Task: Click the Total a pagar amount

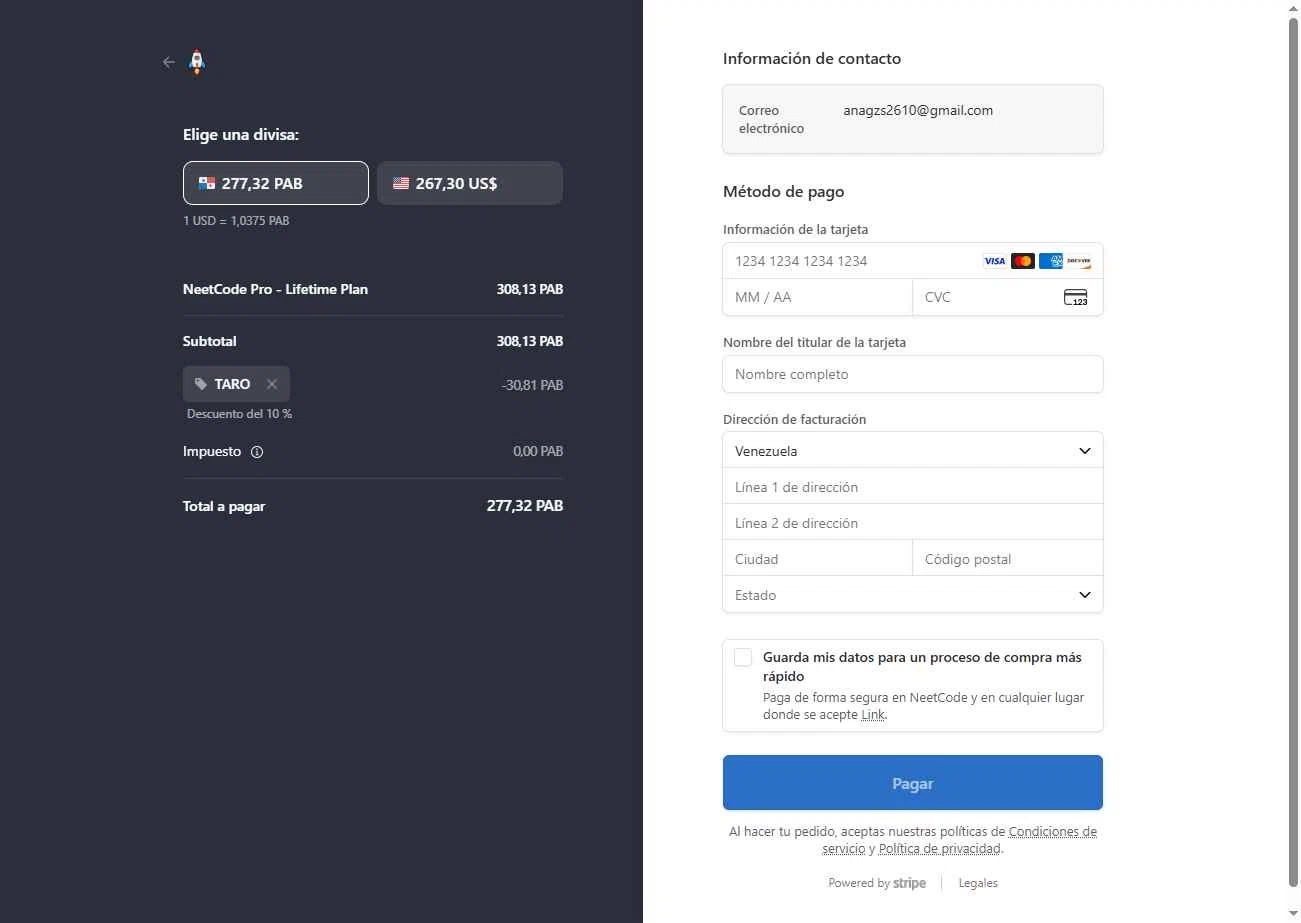Action: (525, 506)
